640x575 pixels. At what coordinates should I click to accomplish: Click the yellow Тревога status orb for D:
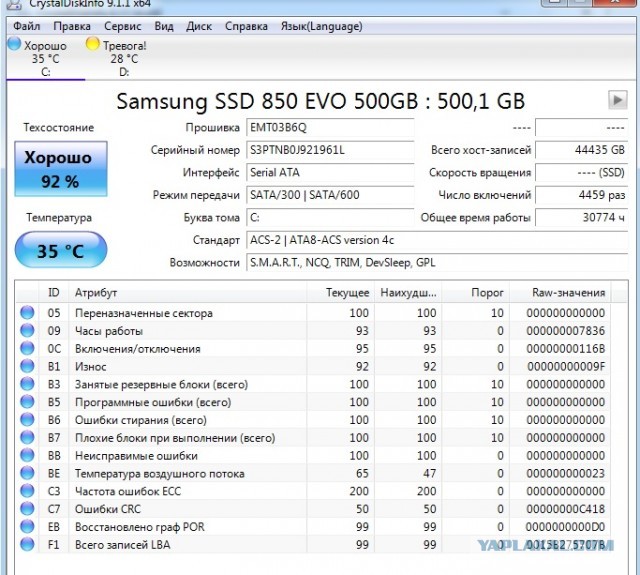[x=93, y=44]
